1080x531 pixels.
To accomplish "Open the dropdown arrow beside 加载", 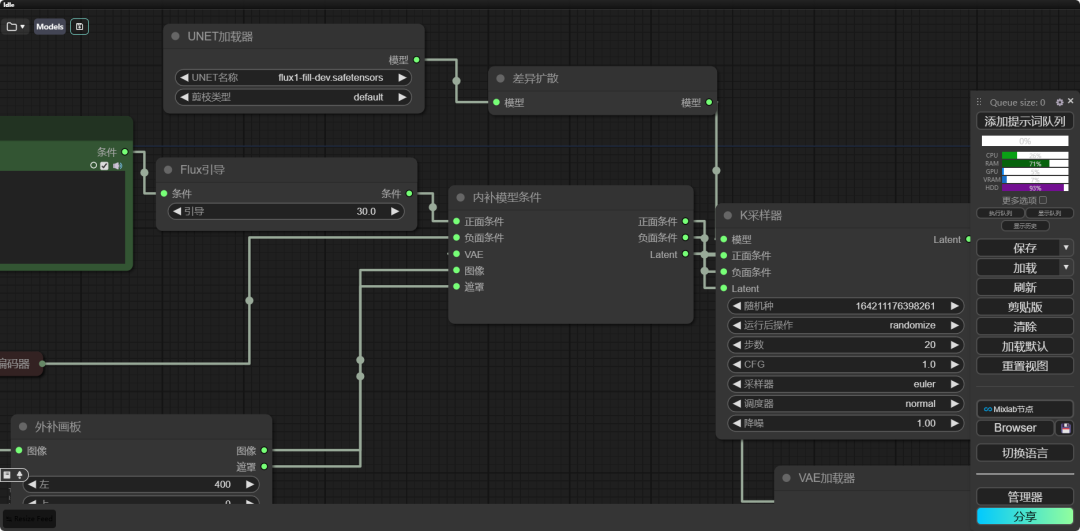I will point(1066,267).
